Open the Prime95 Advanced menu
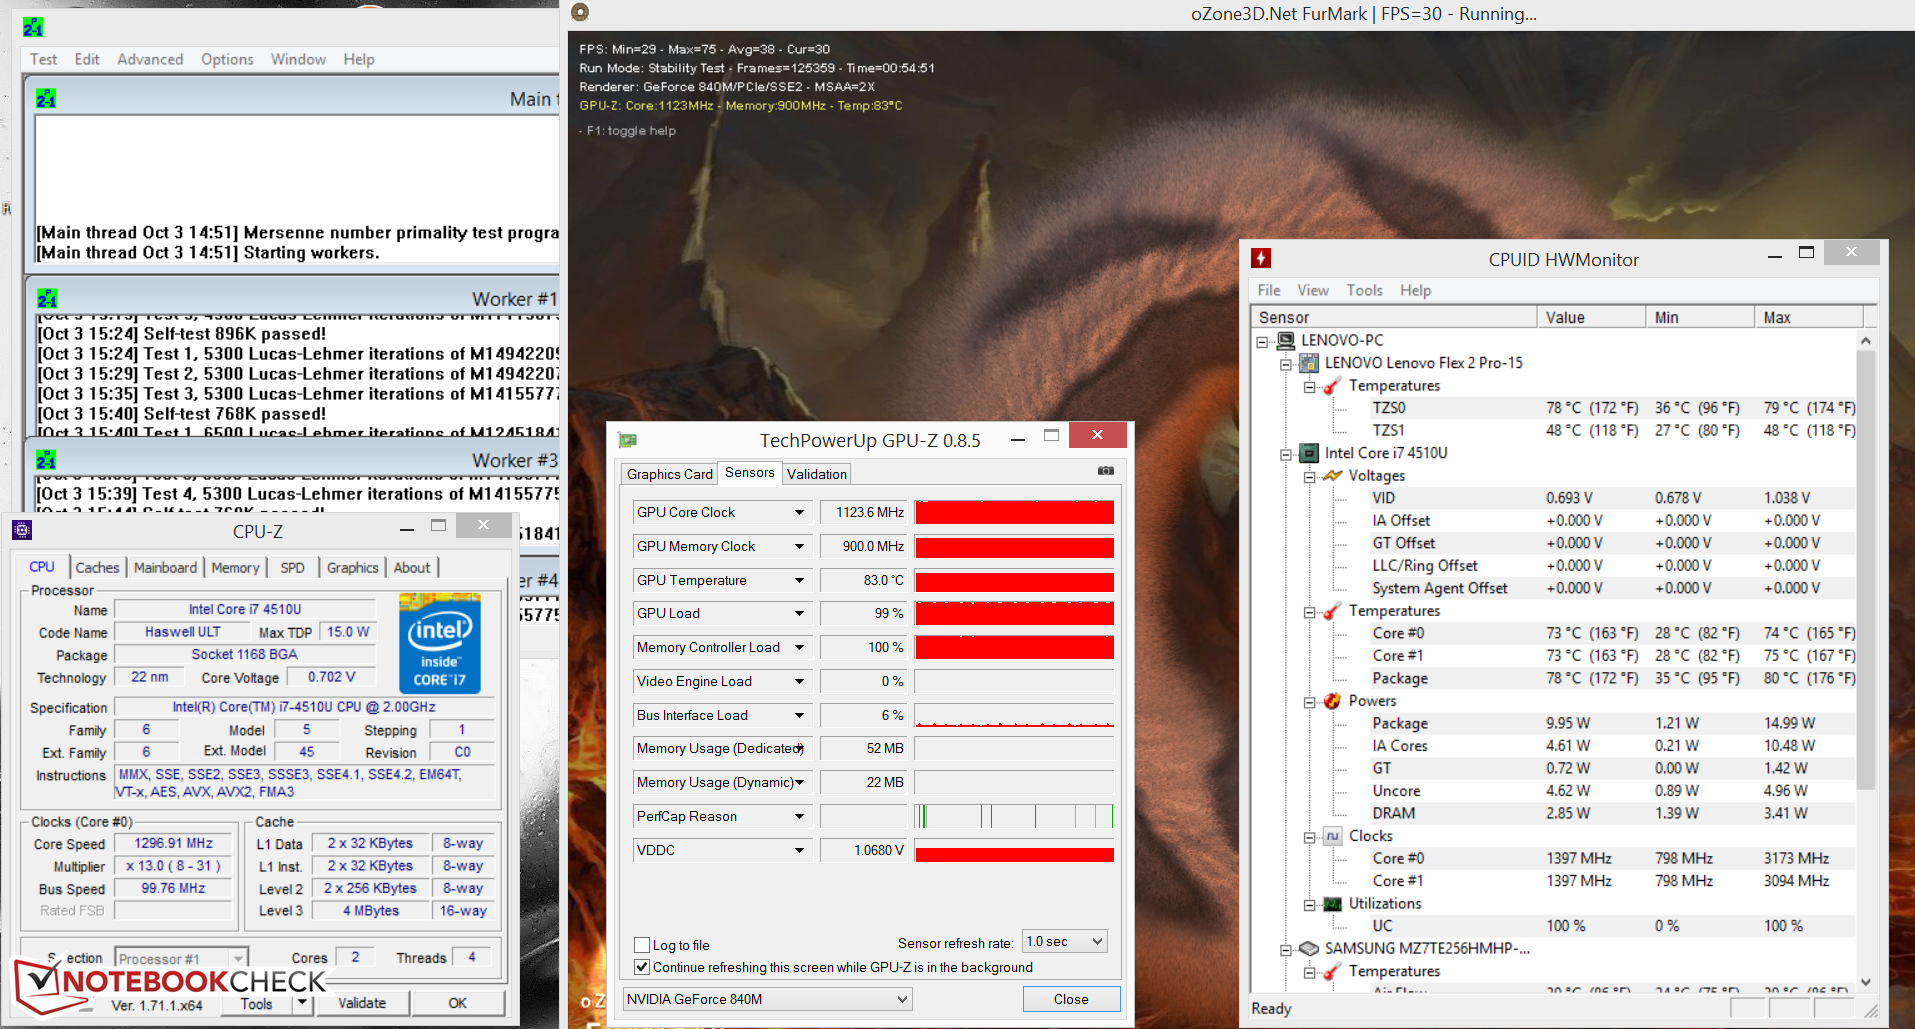The height and width of the screenshot is (1029, 1915). click(150, 59)
